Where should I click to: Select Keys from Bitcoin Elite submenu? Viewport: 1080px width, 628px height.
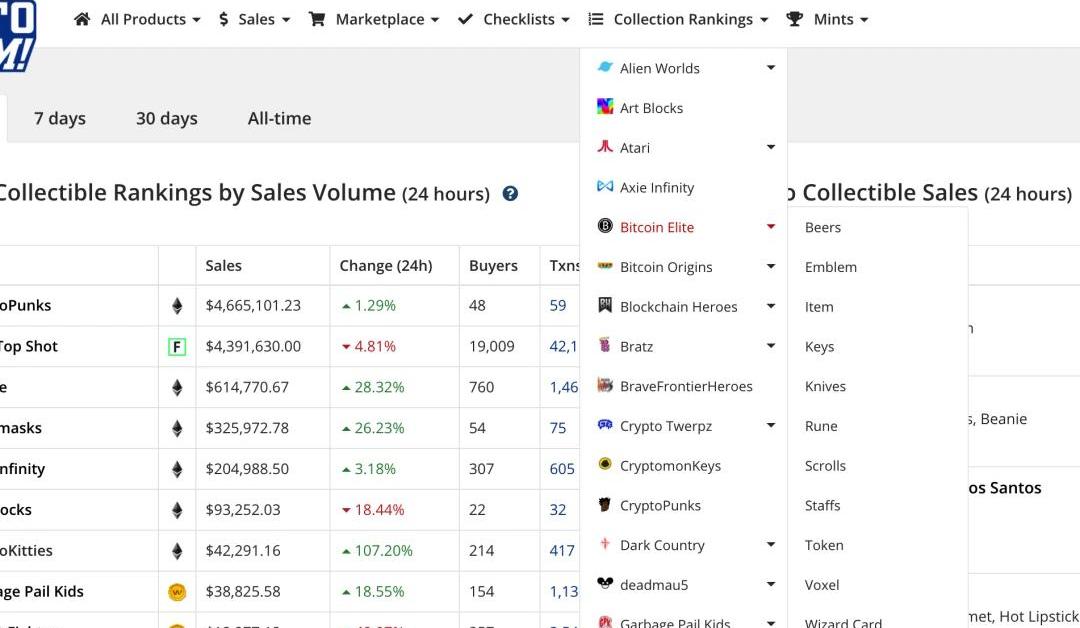pos(819,347)
